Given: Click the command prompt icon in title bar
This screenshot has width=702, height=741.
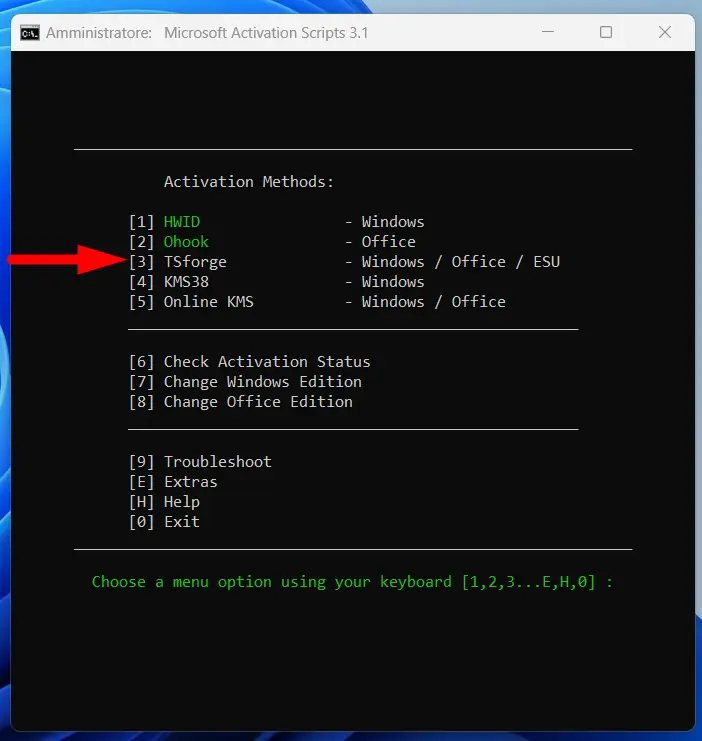Looking at the screenshot, I should pyautogui.click(x=30, y=33).
